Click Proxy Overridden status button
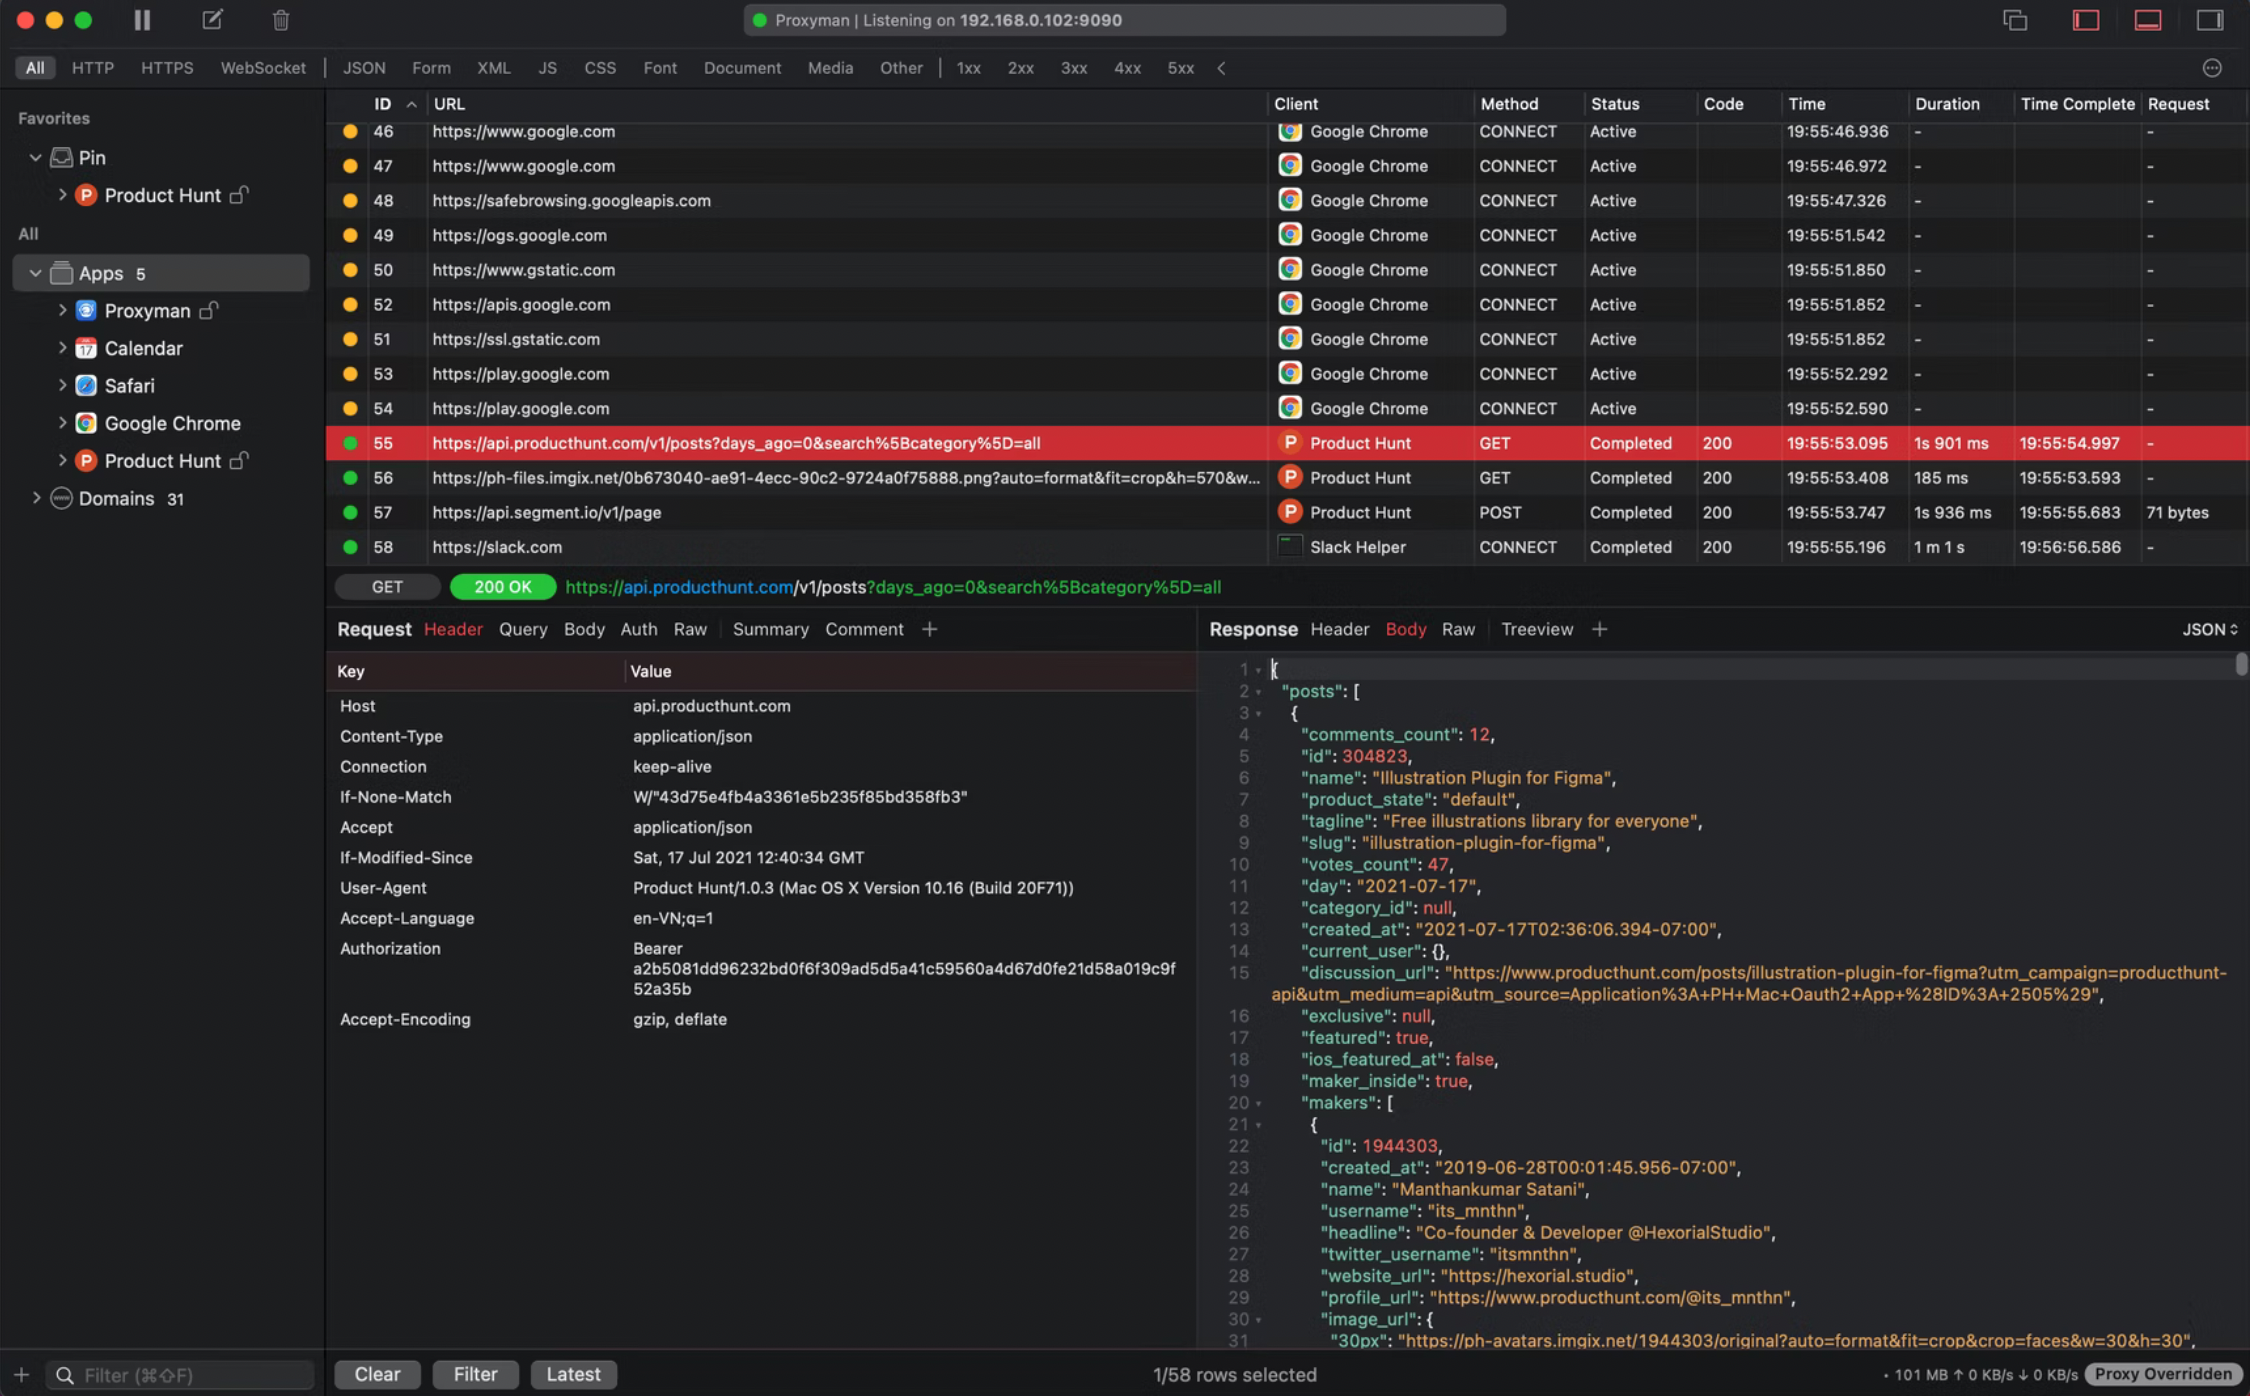This screenshot has width=2250, height=1396. point(2163,1374)
